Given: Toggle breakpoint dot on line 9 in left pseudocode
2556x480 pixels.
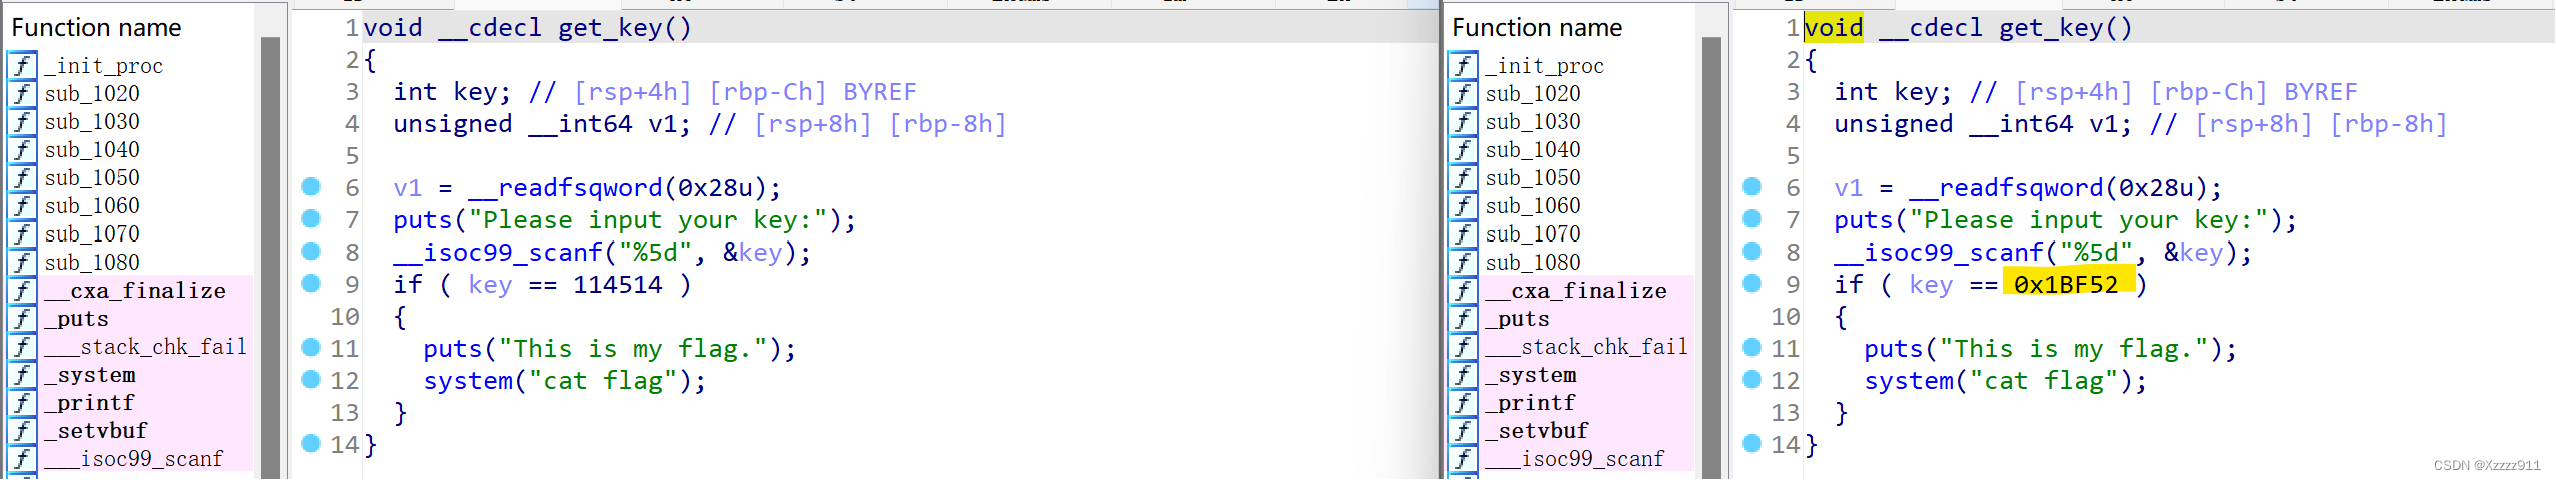Looking at the screenshot, I should pyautogui.click(x=311, y=284).
